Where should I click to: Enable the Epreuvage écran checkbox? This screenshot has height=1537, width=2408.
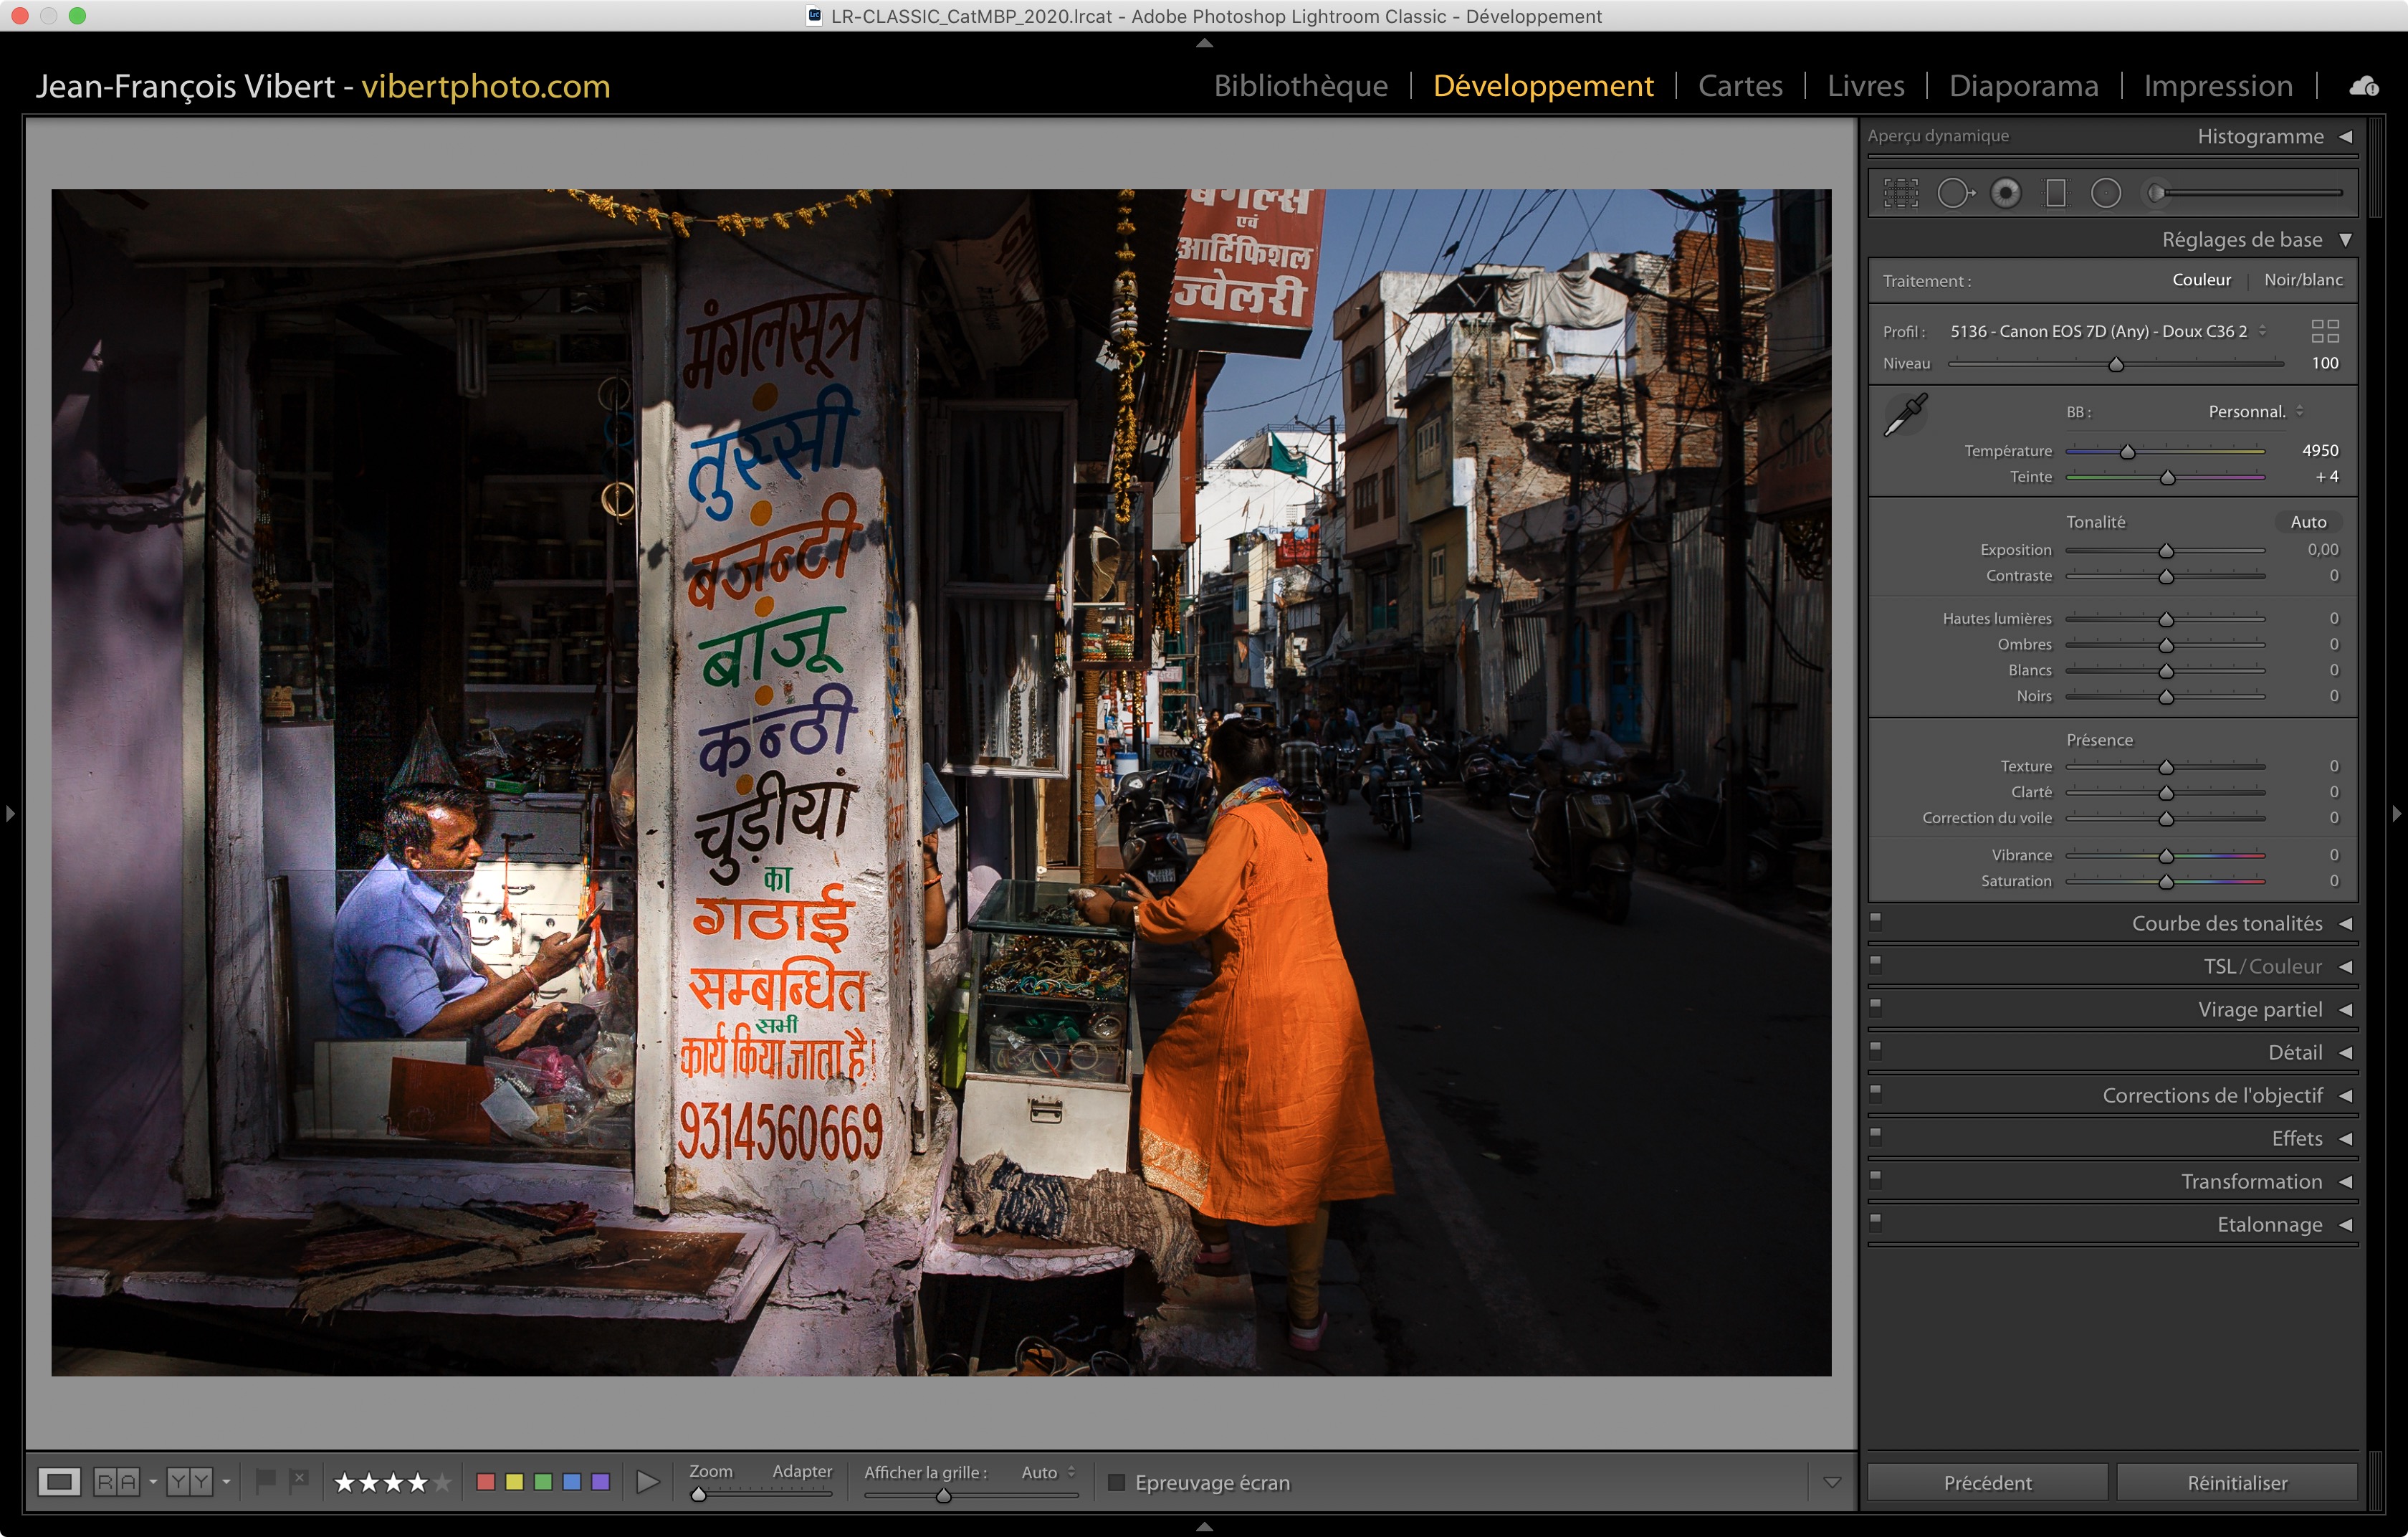click(x=1117, y=1482)
